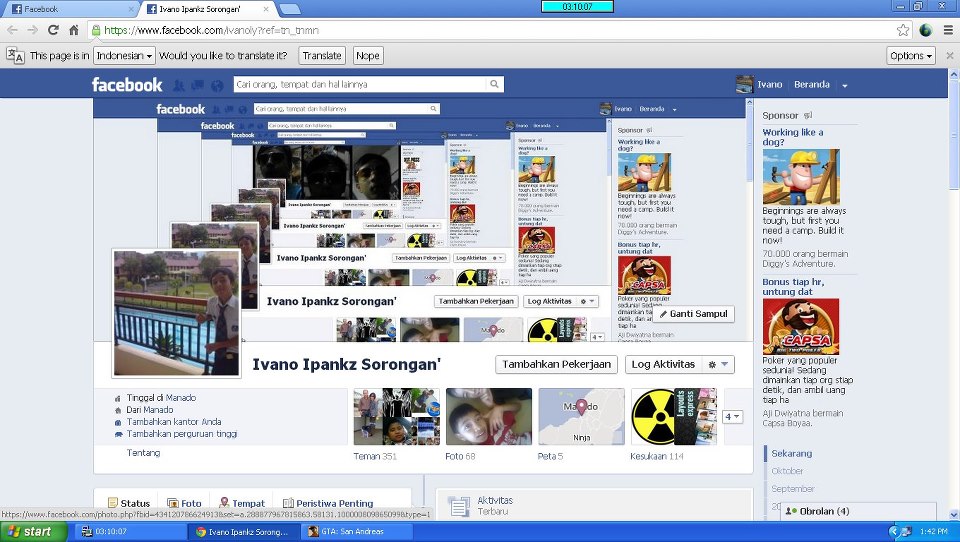The height and width of the screenshot is (542, 960).
Task: Open Tentang about link
Action: click(x=143, y=453)
